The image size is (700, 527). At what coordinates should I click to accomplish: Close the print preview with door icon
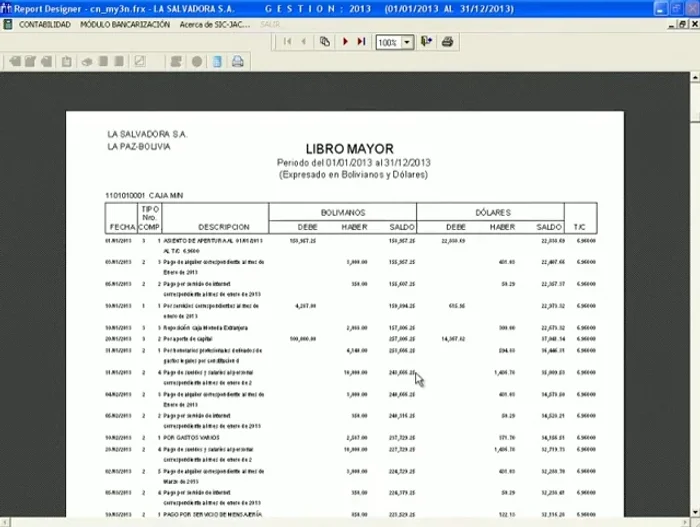427,42
